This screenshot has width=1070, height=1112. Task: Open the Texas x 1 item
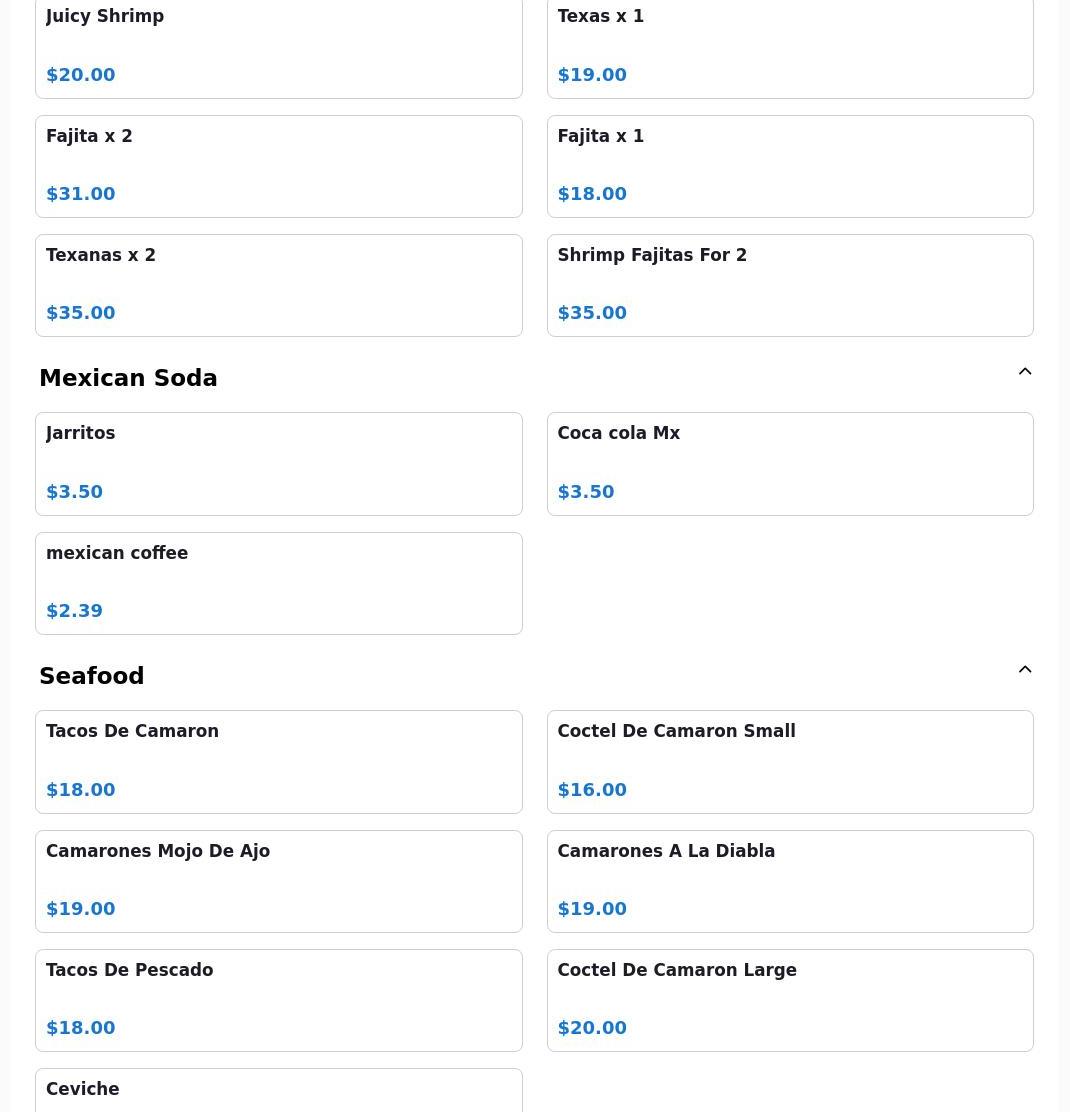coord(789,47)
